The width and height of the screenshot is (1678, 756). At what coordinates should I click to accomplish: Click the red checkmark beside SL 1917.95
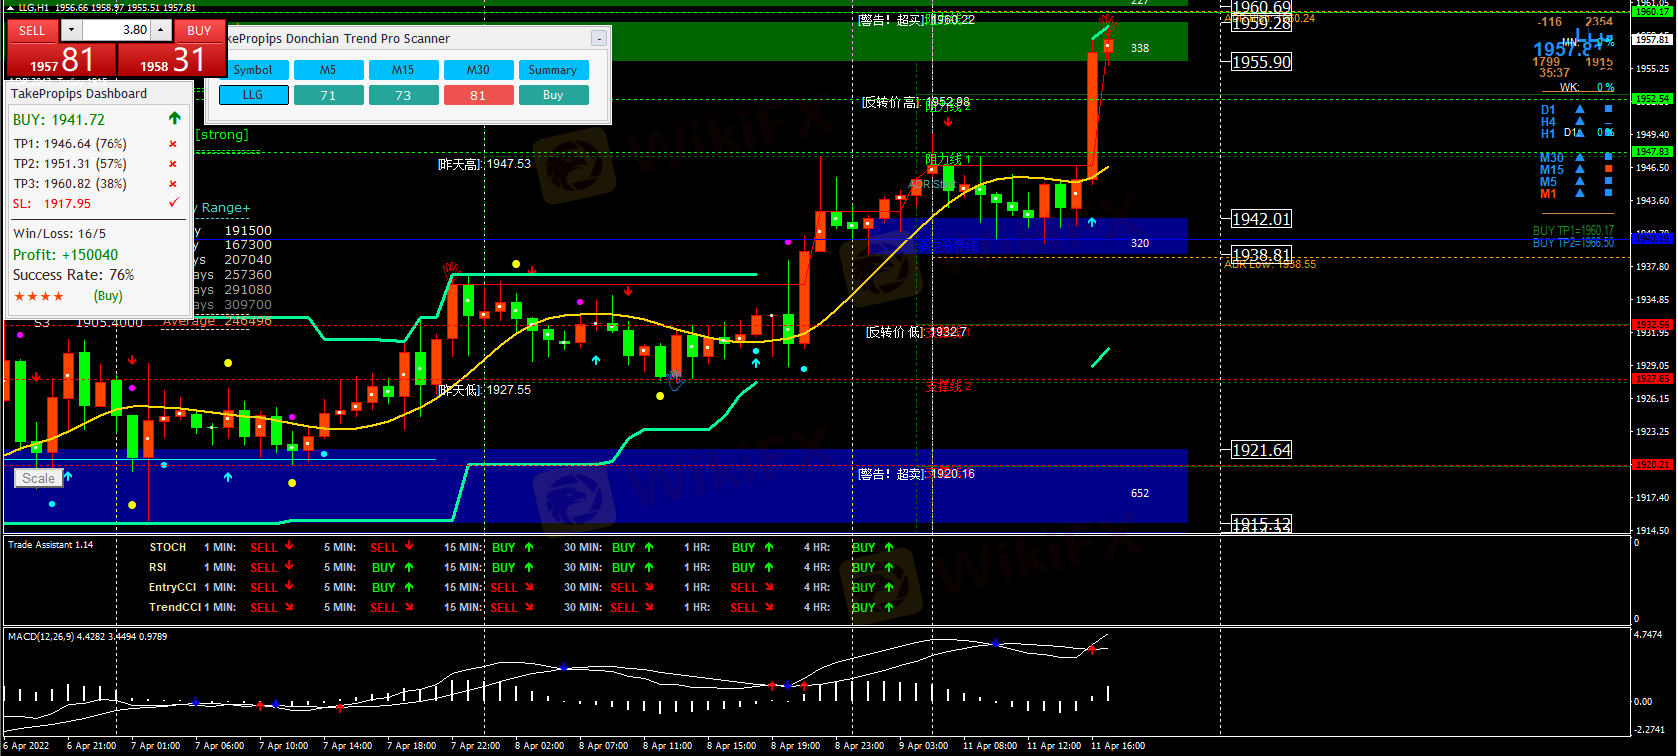coord(174,203)
